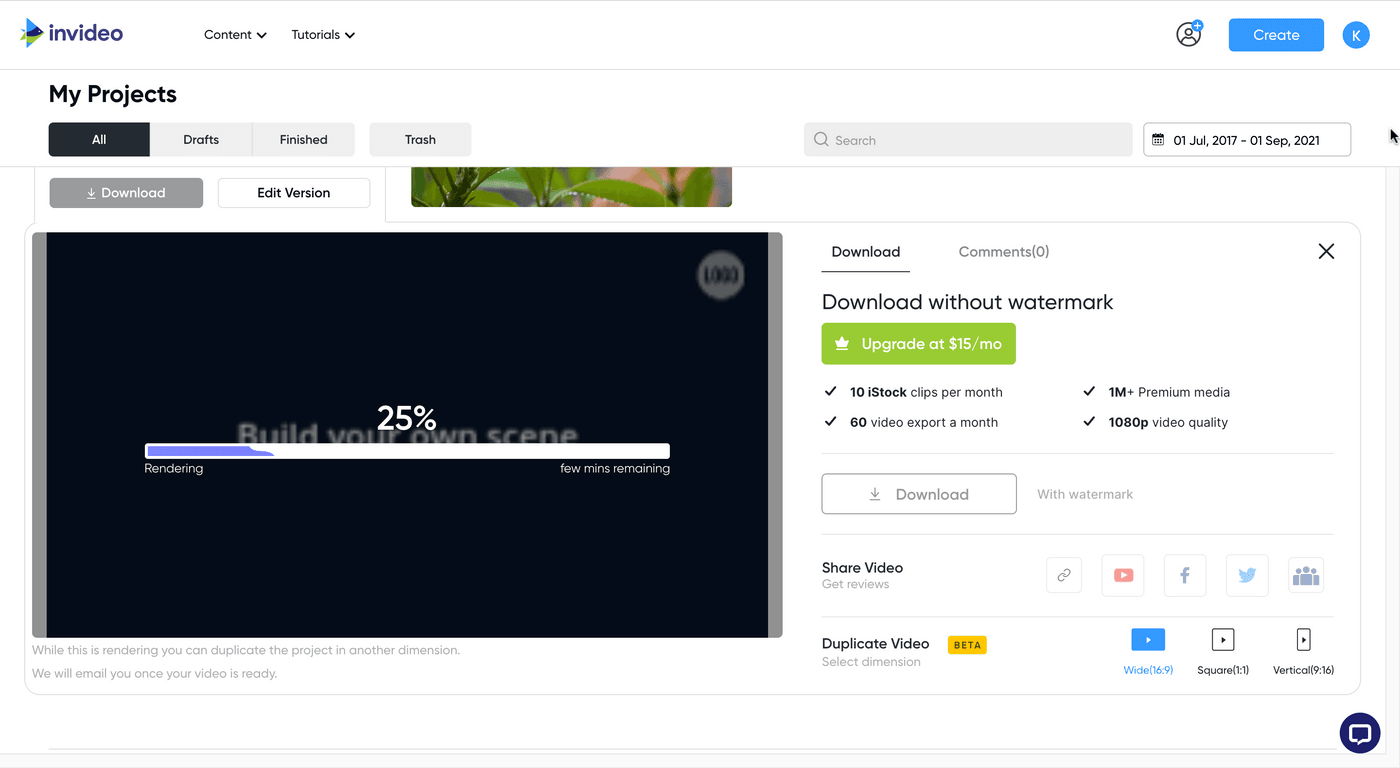Switch to the Comments(0) tab

tap(1003, 251)
